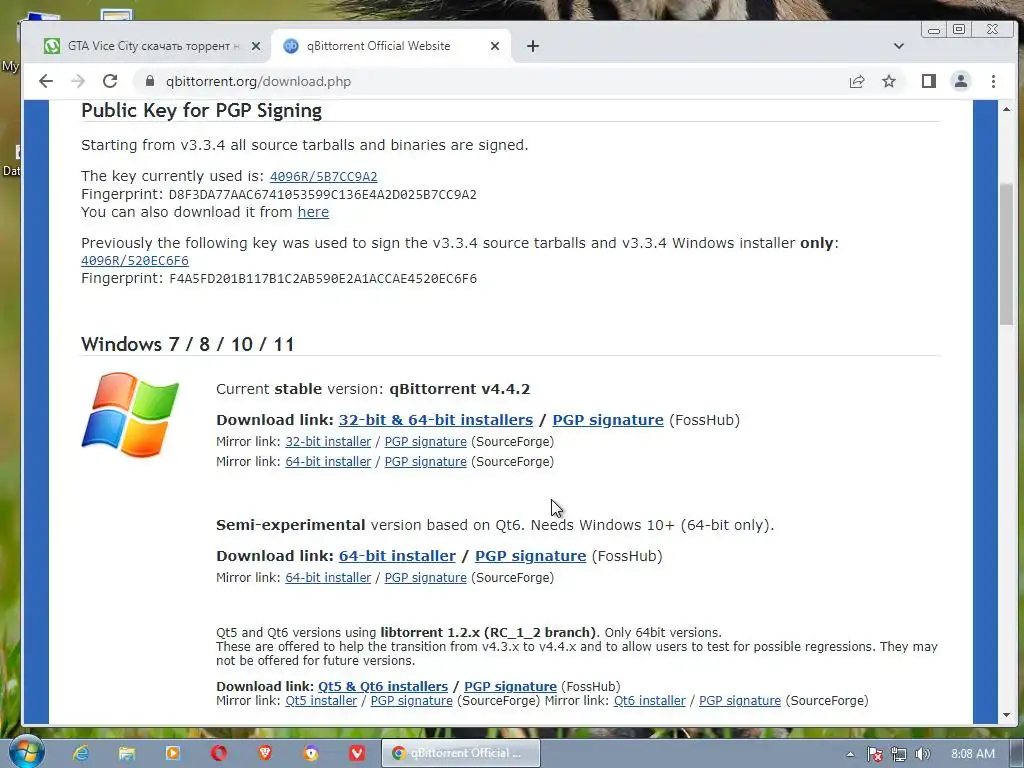Viewport: 1024px width, 768px height.
Task: Open the 4096R/520EC6F6 key link
Action: 135,261
